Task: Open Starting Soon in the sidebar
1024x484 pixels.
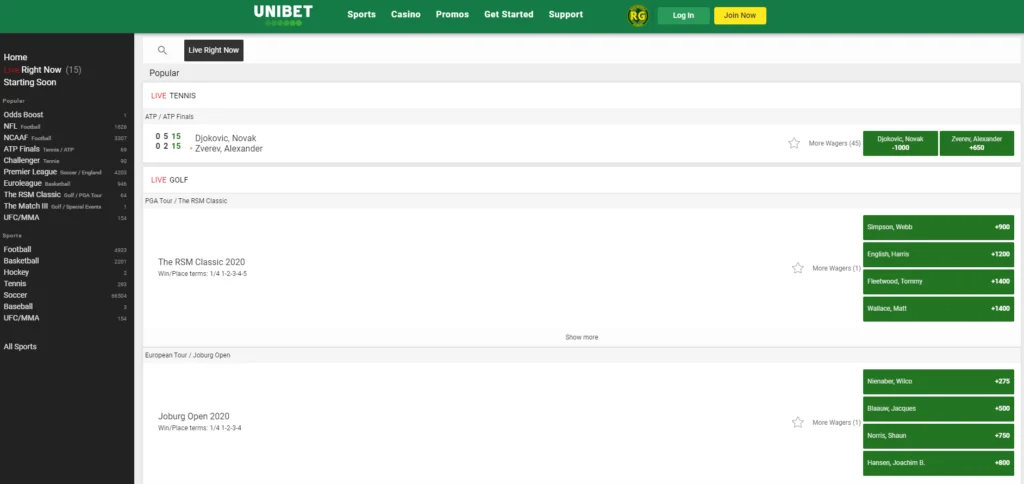Action: point(30,82)
